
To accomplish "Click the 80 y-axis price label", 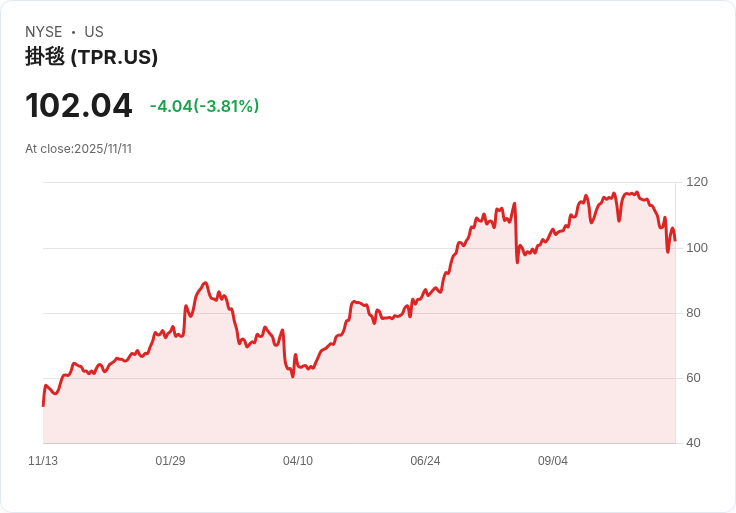I will point(694,313).
